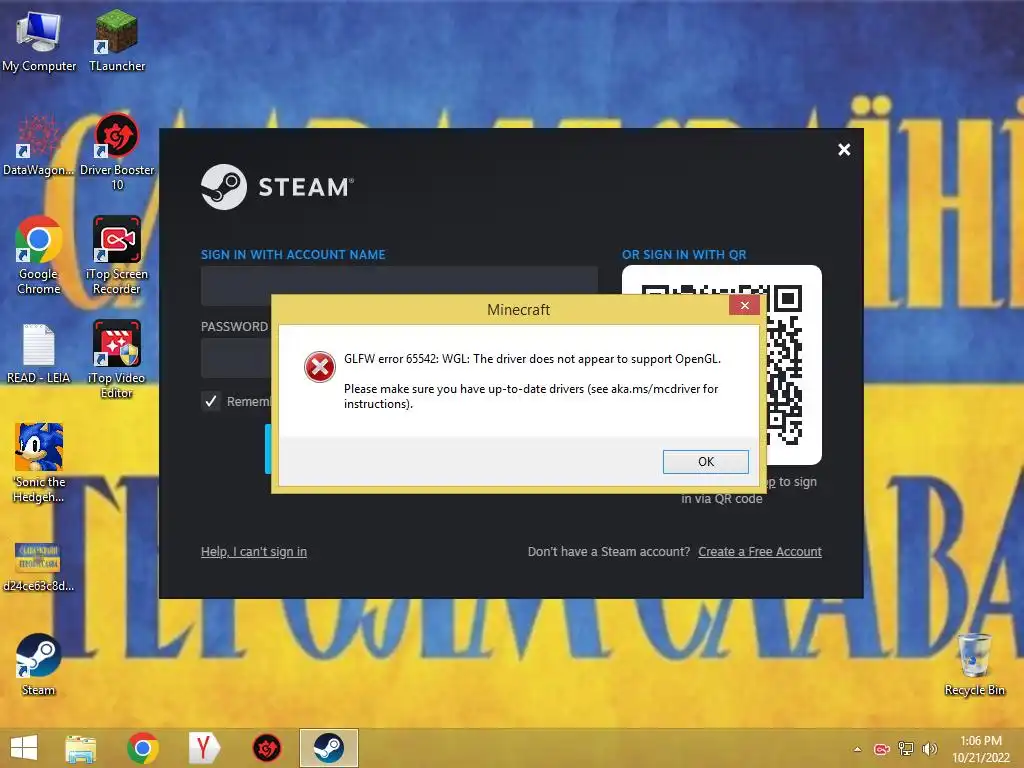This screenshot has height=768, width=1024.
Task: Click red error icon in Minecraft dialog
Action: pyautogui.click(x=319, y=367)
